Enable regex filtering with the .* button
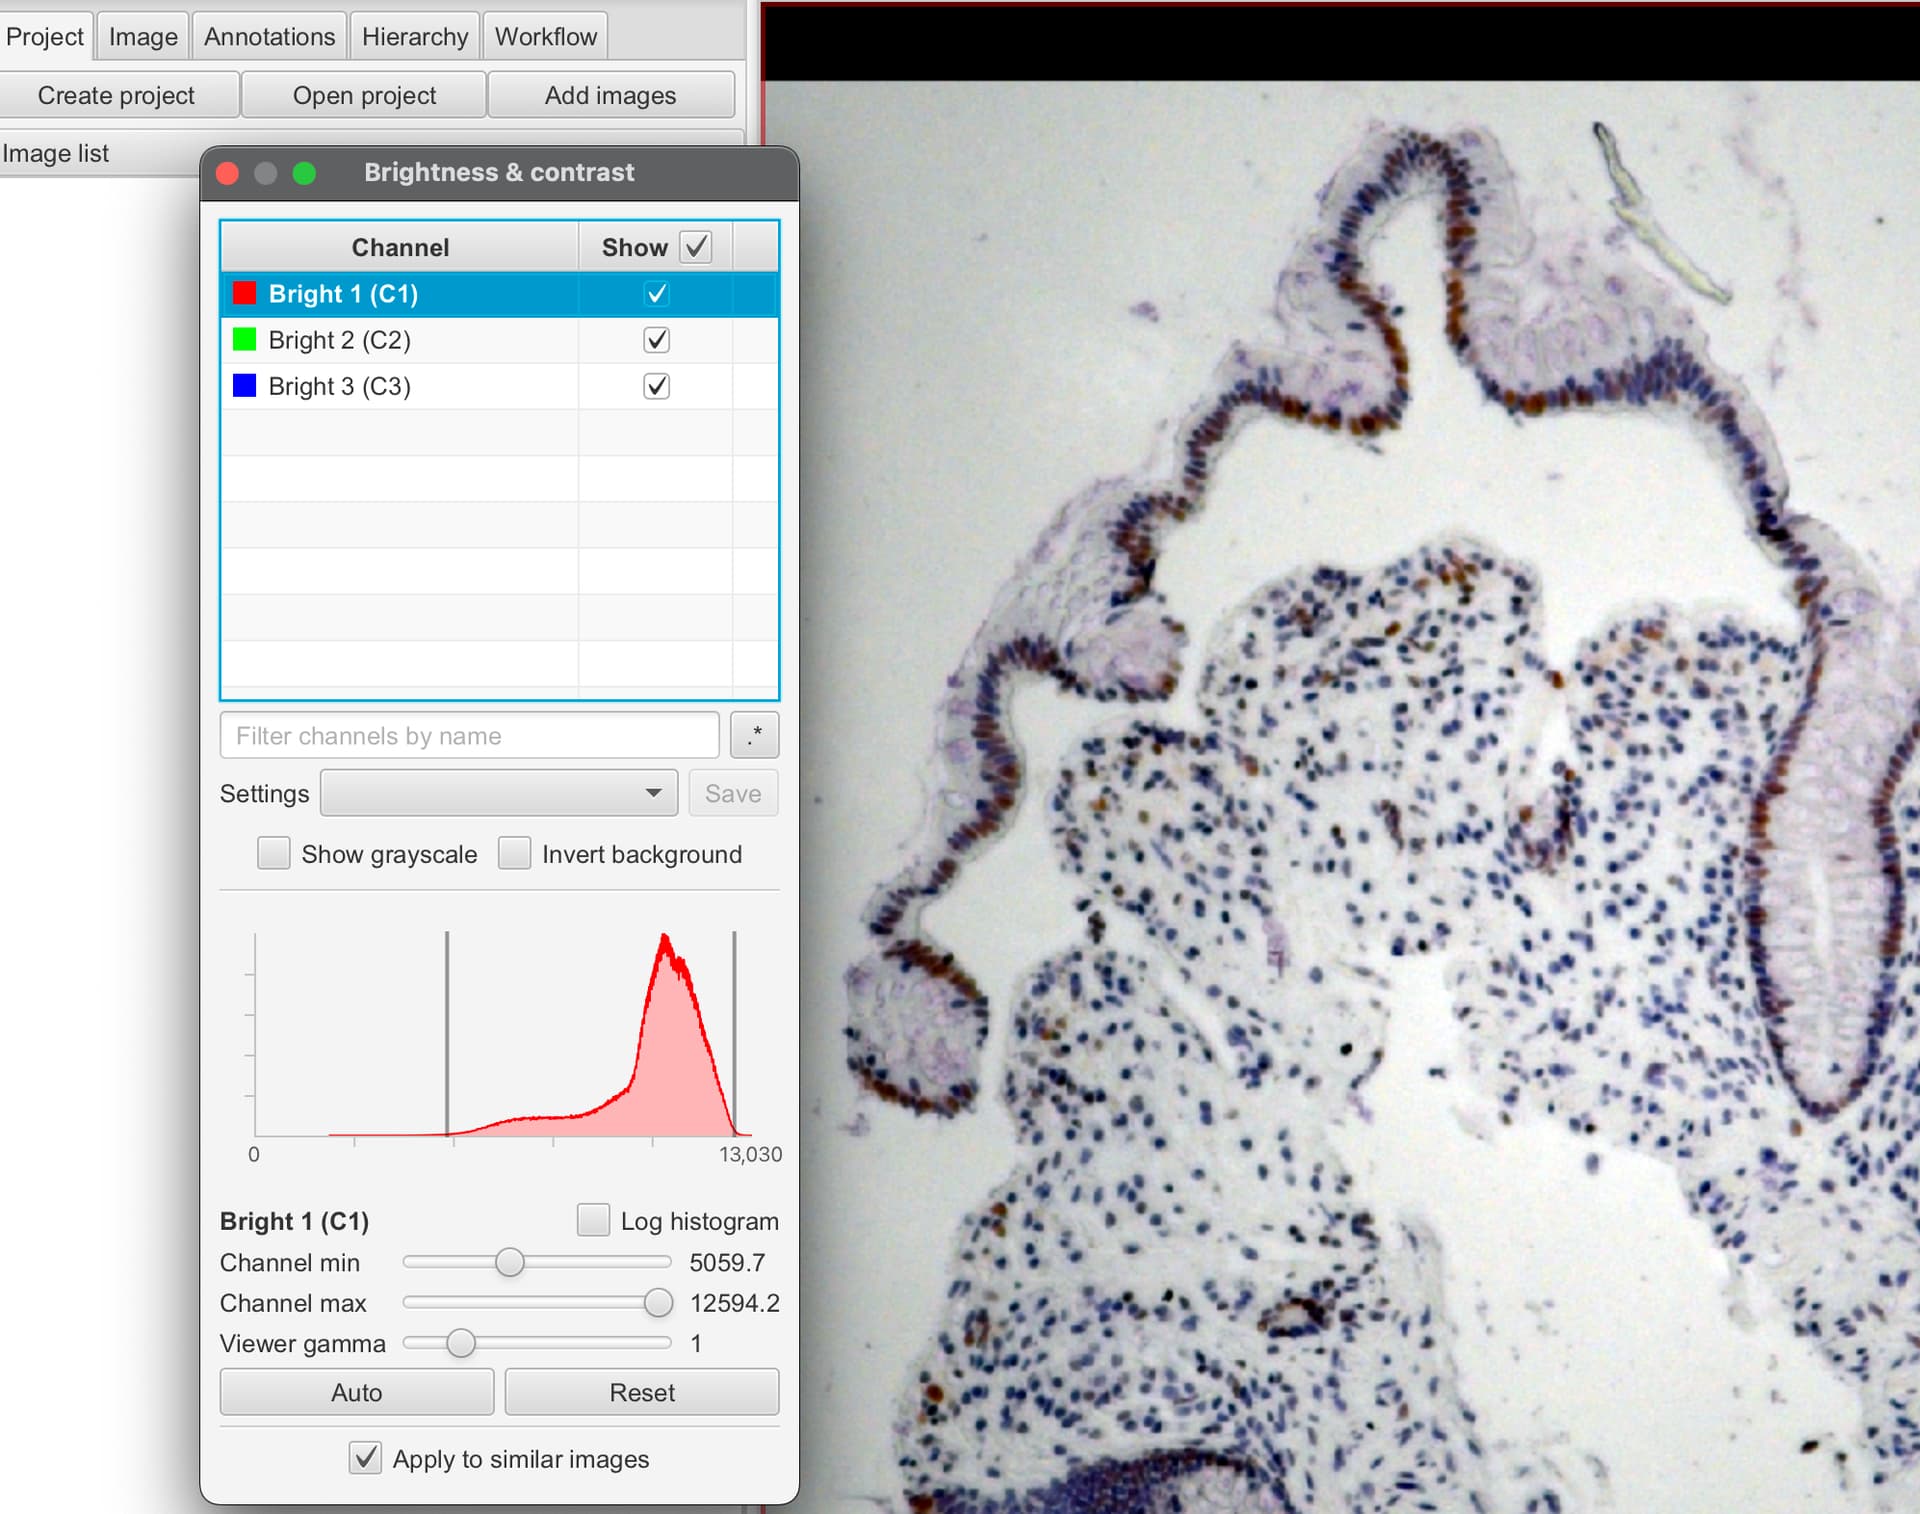 coord(755,735)
